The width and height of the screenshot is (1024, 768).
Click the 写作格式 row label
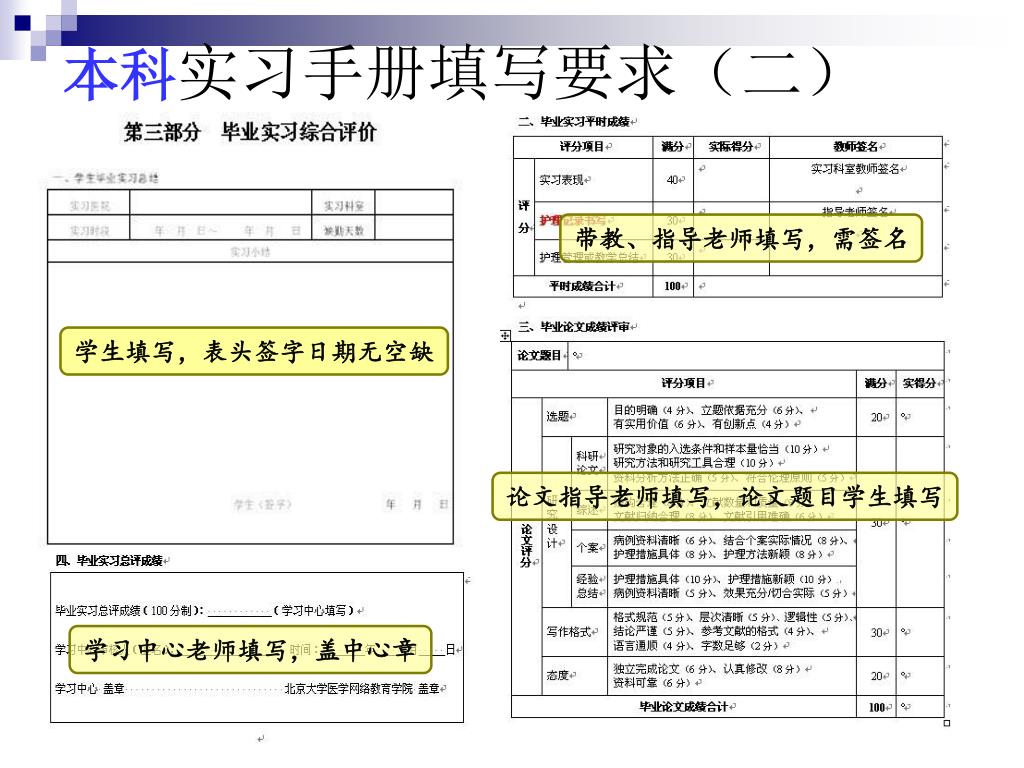click(569, 632)
